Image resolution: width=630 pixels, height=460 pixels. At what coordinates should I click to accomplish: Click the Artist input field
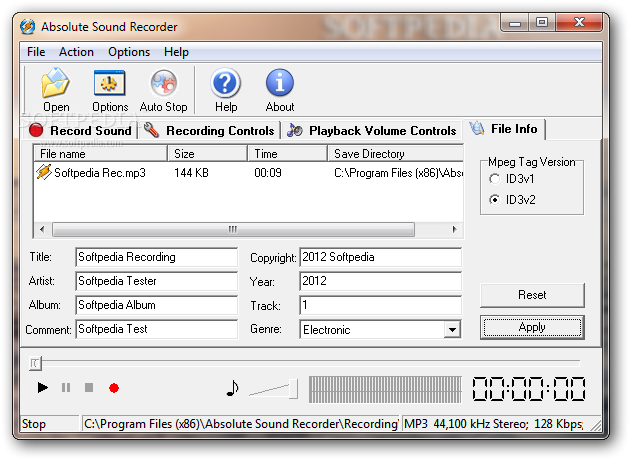click(156, 281)
